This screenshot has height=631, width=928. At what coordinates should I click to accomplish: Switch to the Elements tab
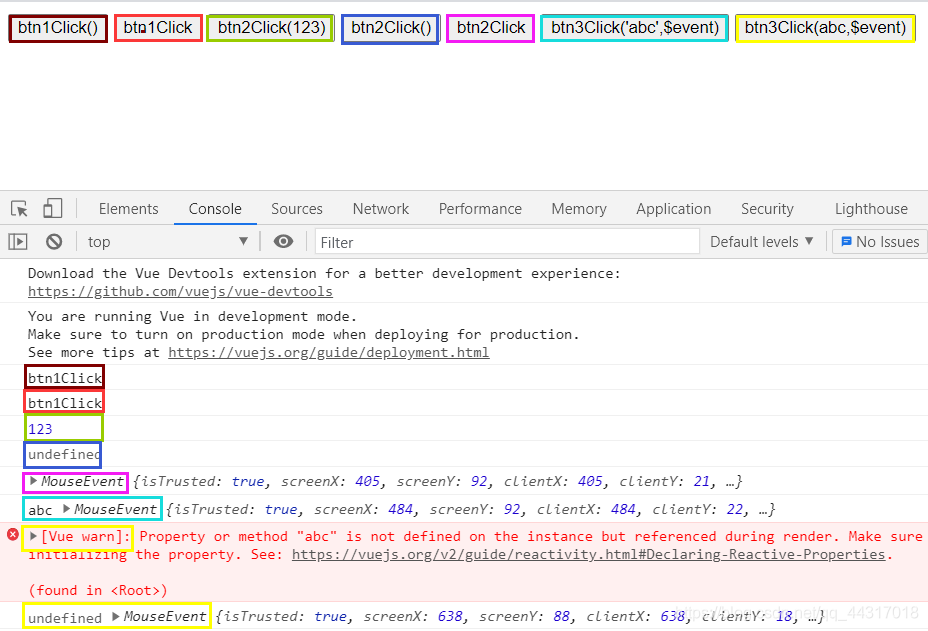128,209
